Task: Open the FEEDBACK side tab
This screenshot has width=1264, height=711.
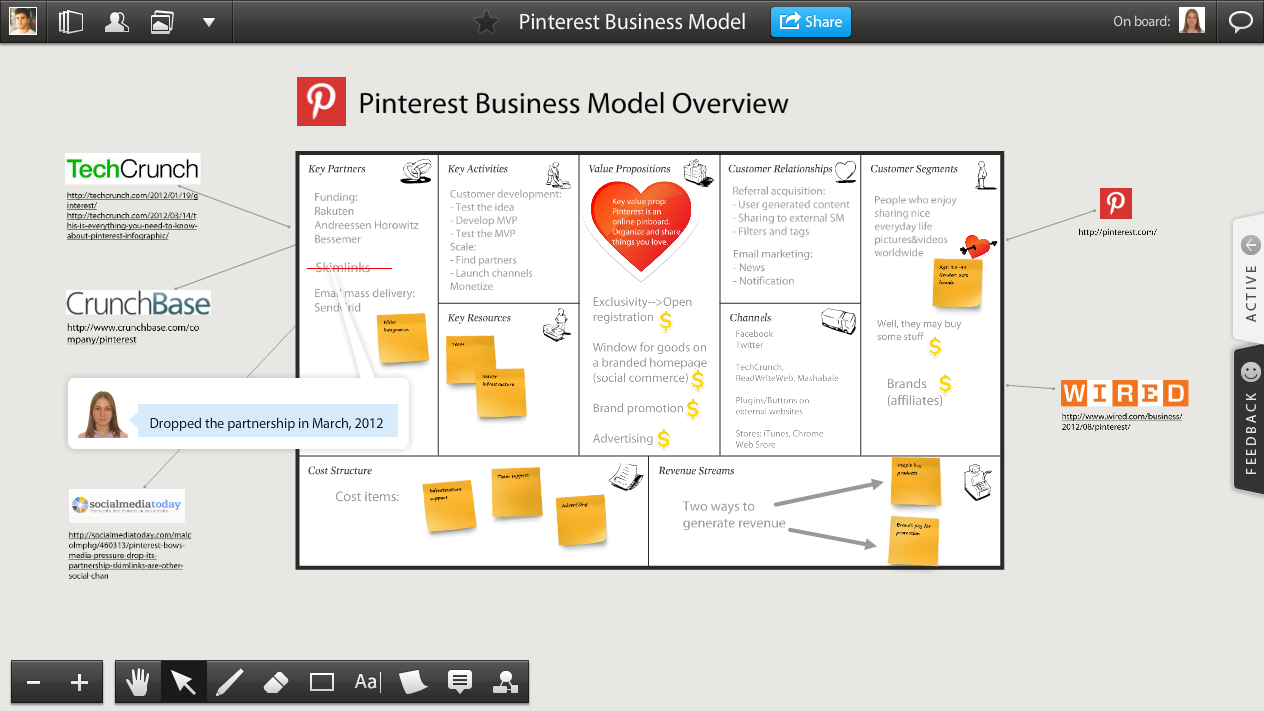Action: tap(1250, 419)
